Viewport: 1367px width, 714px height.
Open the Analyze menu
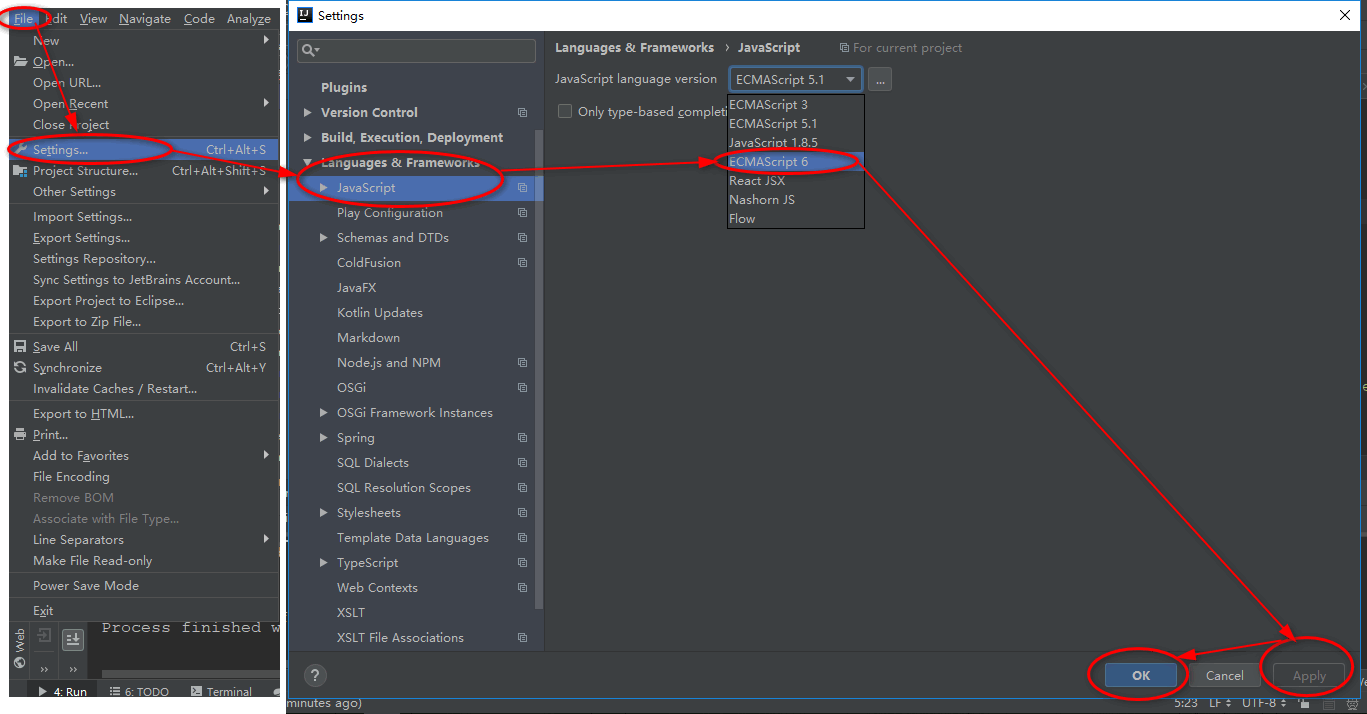pos(249,18)
